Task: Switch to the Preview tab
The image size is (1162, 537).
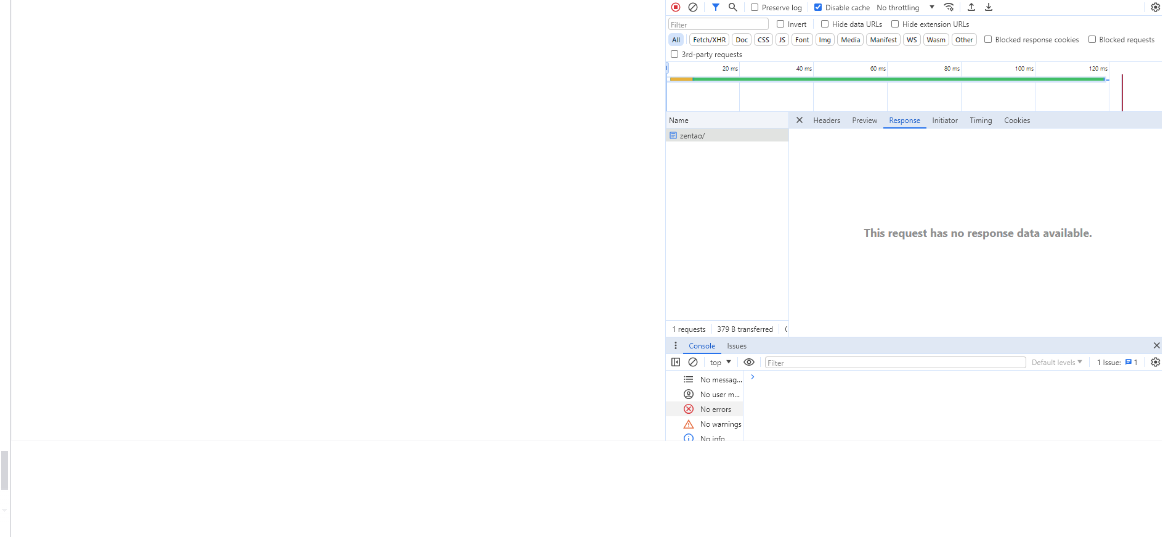Action: tap(864, 120)
